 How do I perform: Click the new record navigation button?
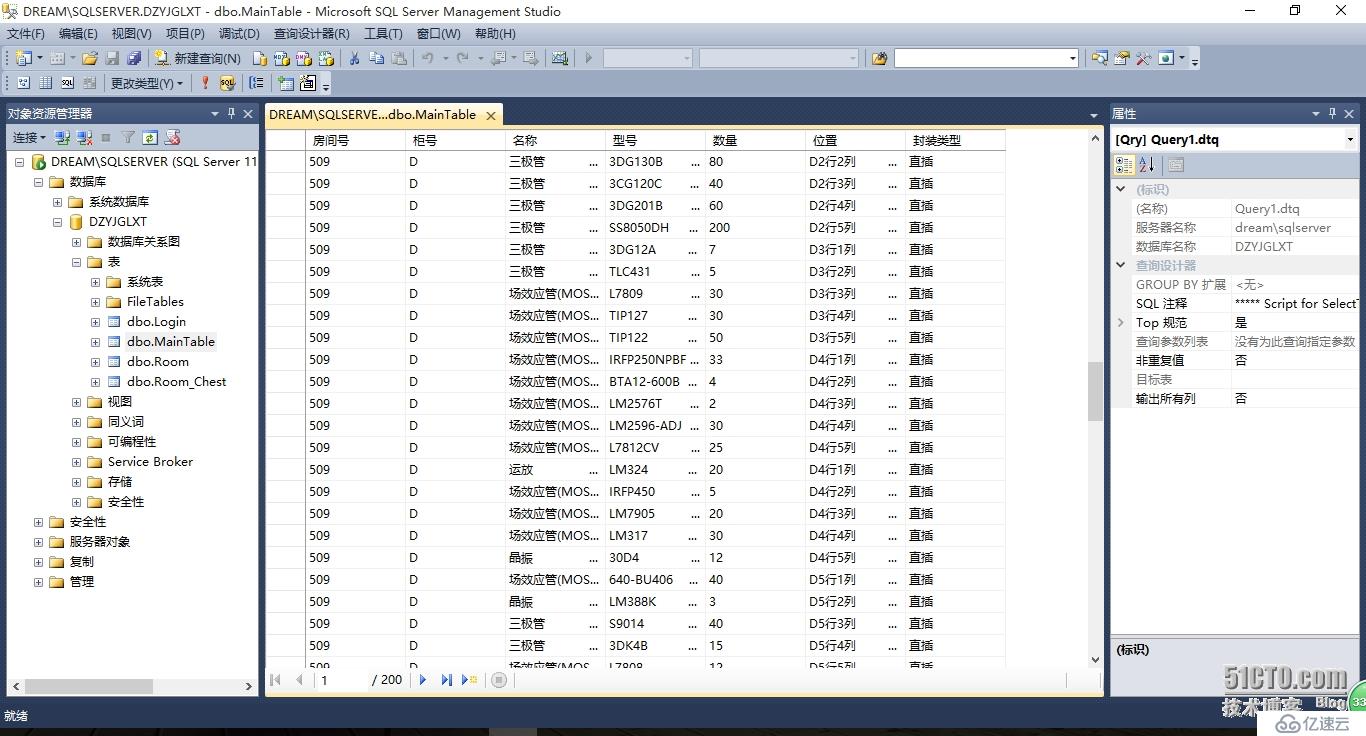click(x=469, y=680)
